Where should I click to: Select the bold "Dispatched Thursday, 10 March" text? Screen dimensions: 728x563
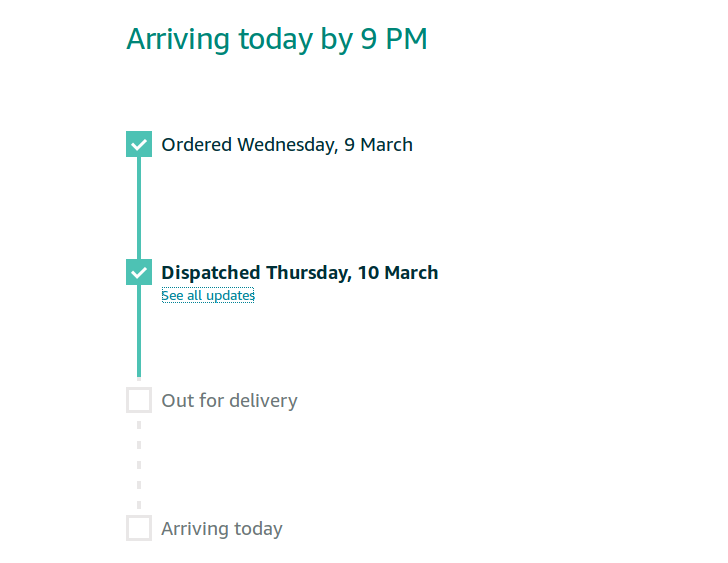(x=300, y=273)
